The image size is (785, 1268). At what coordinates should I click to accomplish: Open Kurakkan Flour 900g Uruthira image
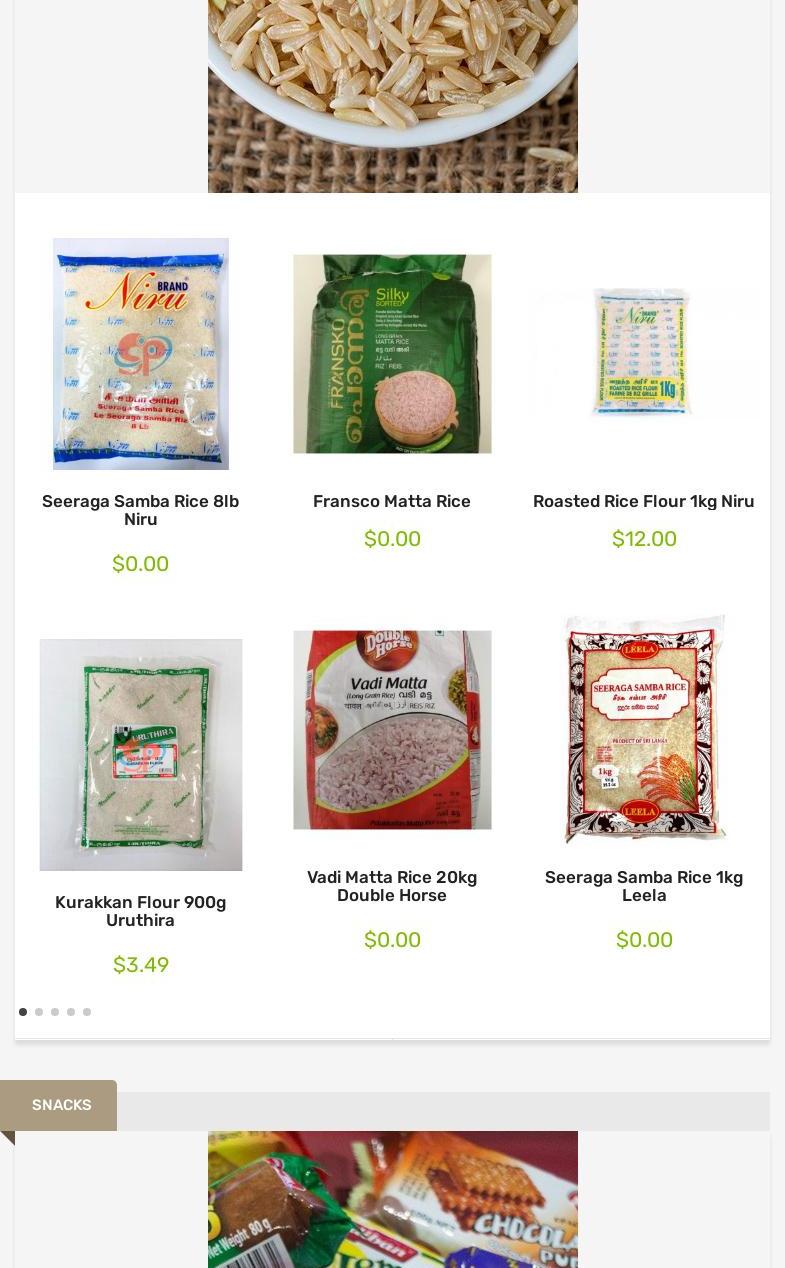(x=141, y=755)
